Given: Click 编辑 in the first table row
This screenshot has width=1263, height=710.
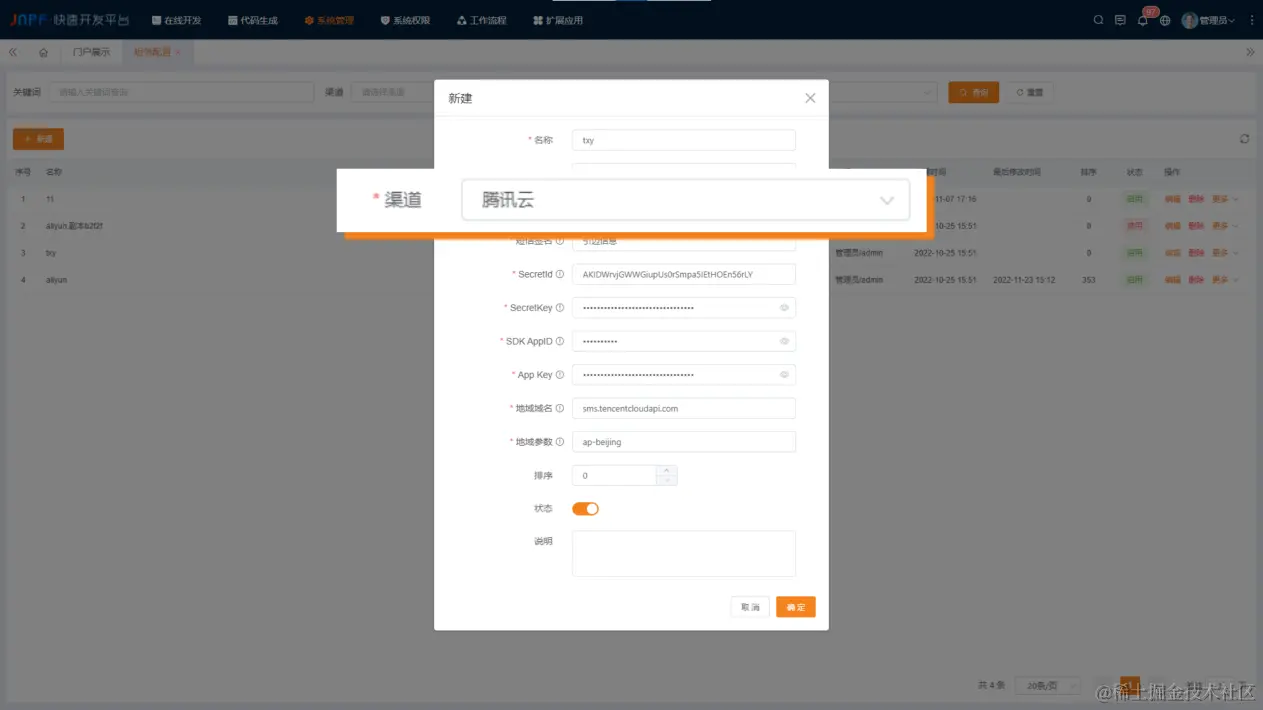Looking at the screenshot, I should 1172,199.
